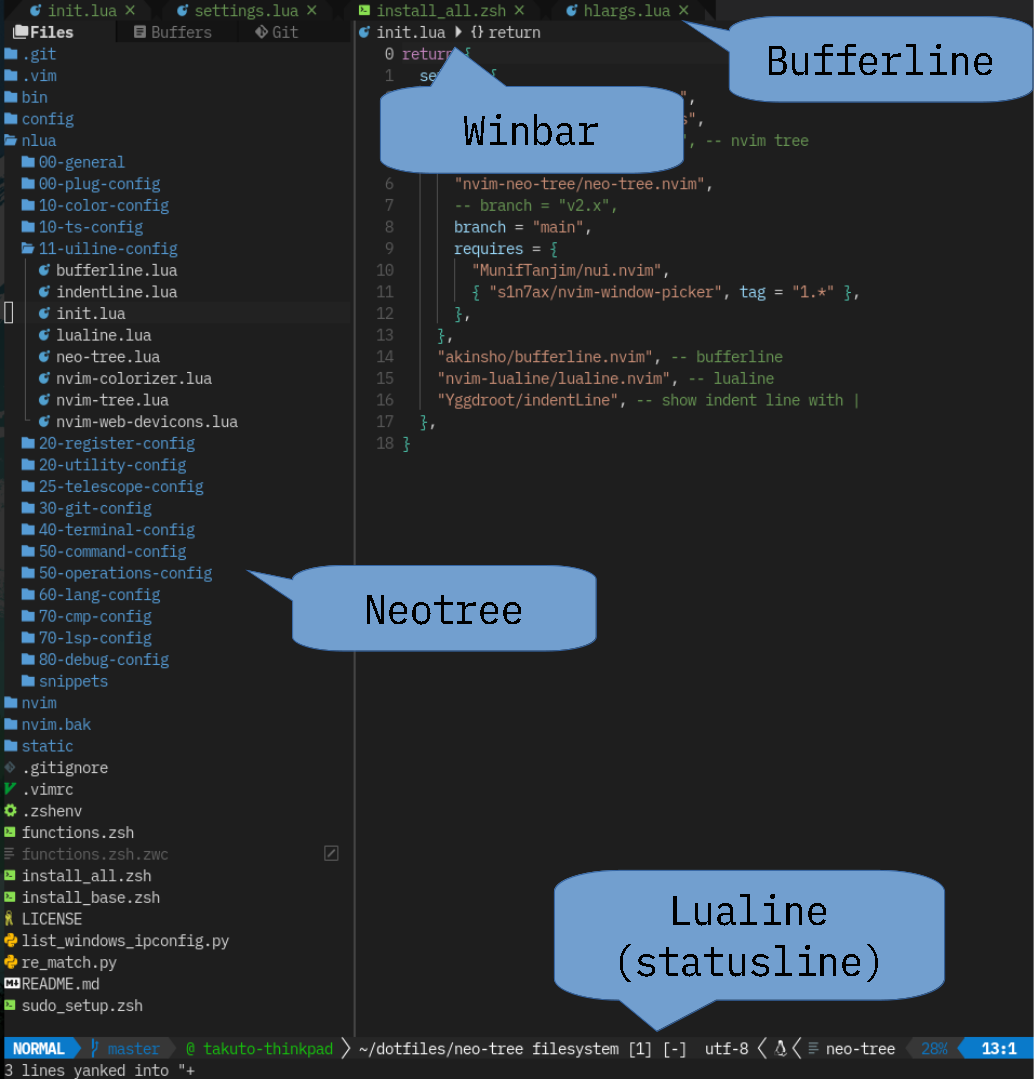
Task: Click the "Yggdroot/indentLine" string in editor
Action: point(528,400)
